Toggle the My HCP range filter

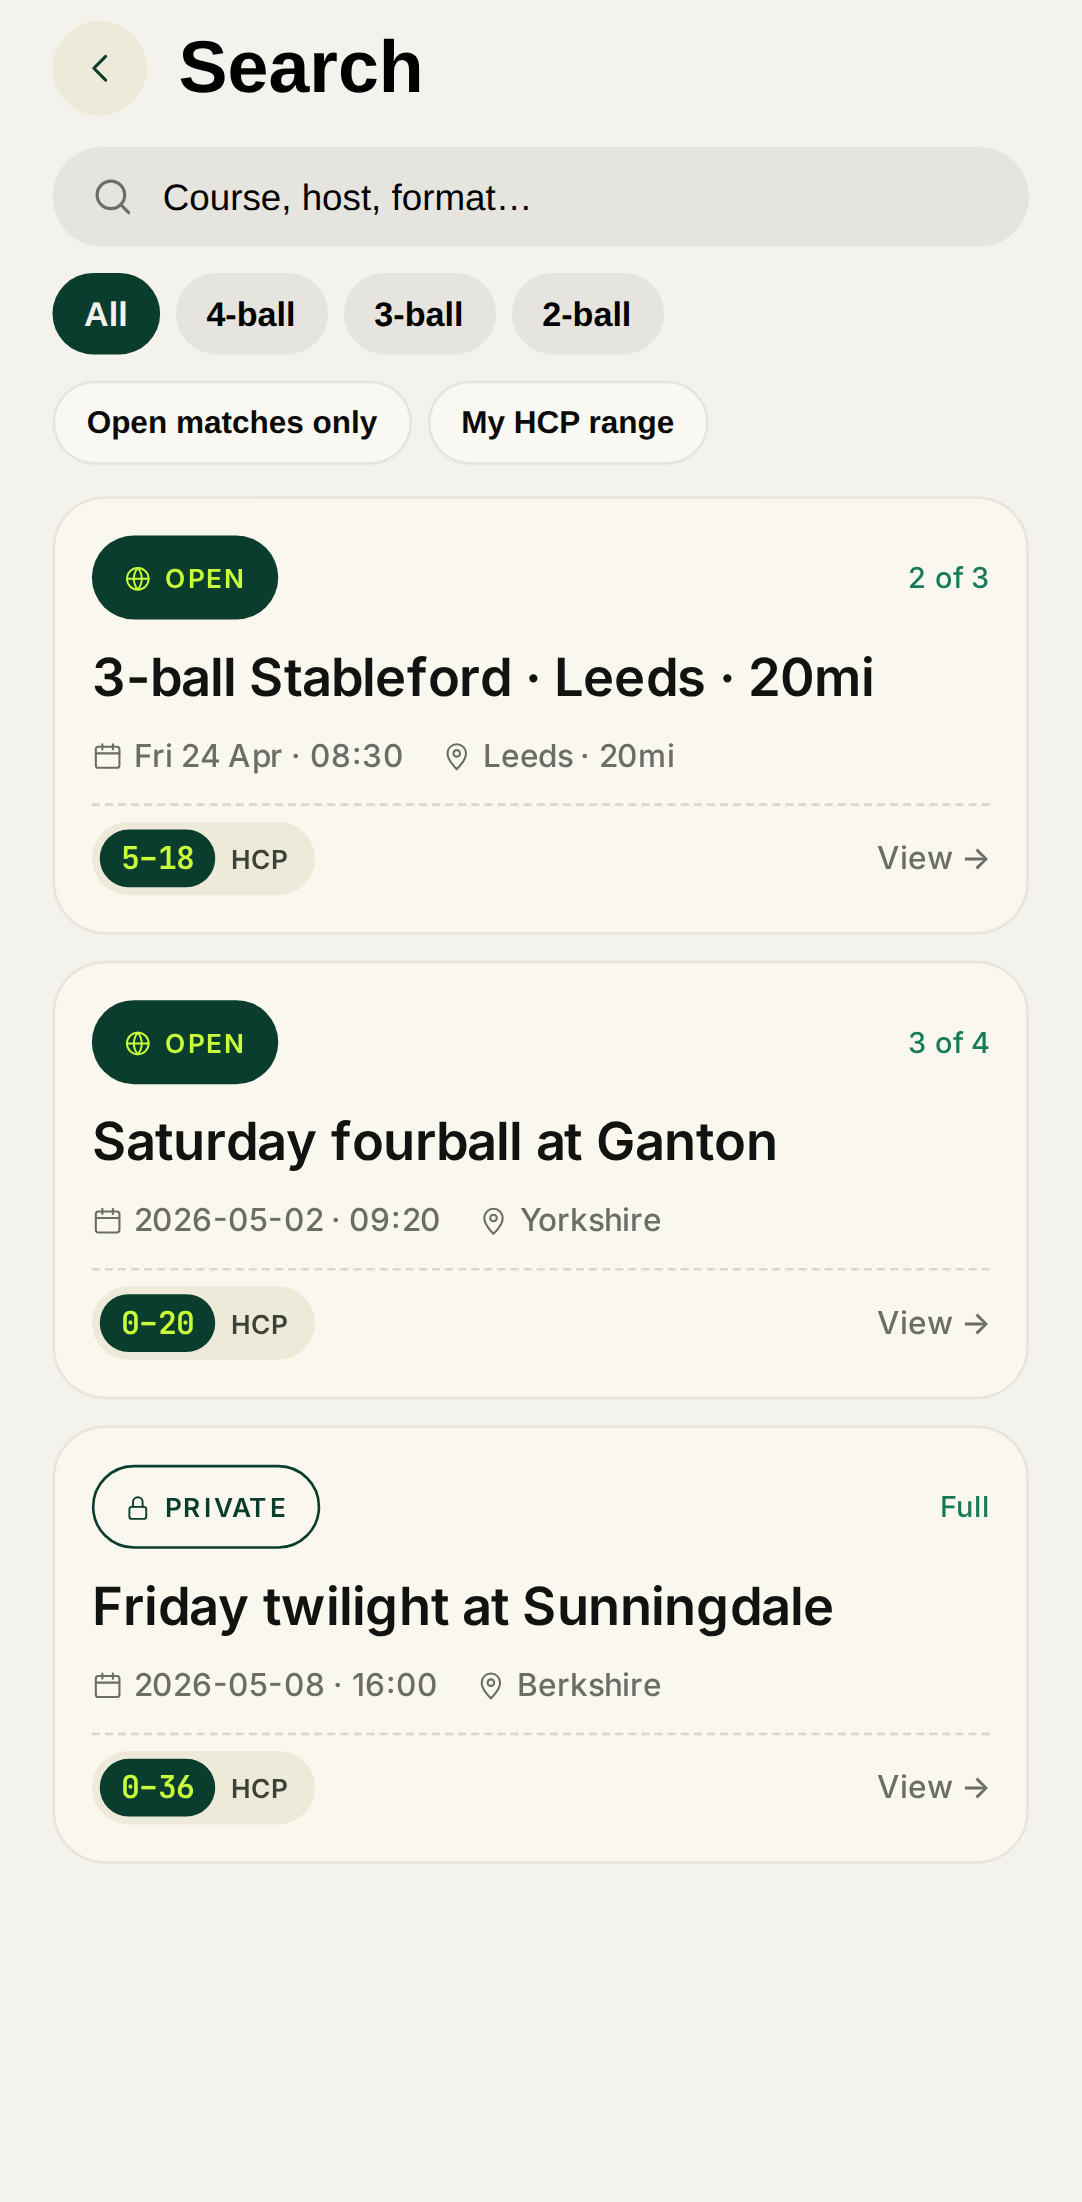(x=567, y=423)
